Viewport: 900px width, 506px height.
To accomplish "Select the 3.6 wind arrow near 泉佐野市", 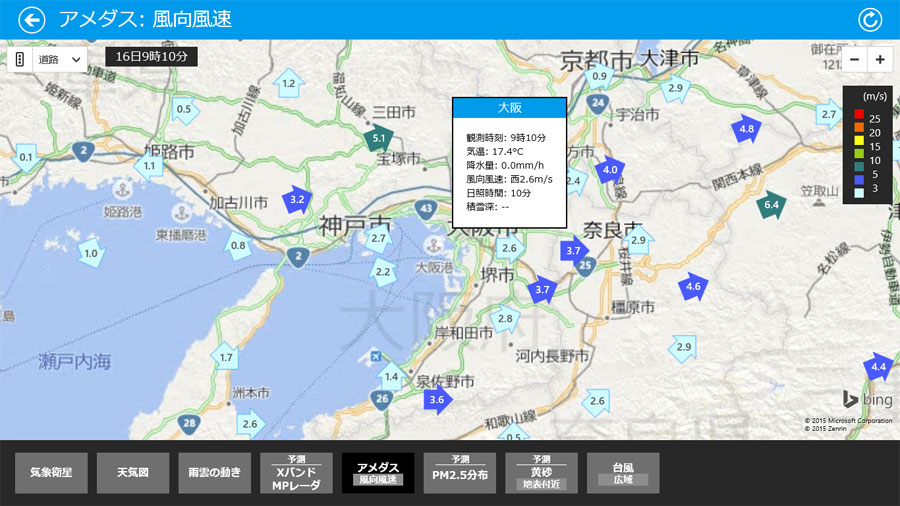I will click(437, 400).
